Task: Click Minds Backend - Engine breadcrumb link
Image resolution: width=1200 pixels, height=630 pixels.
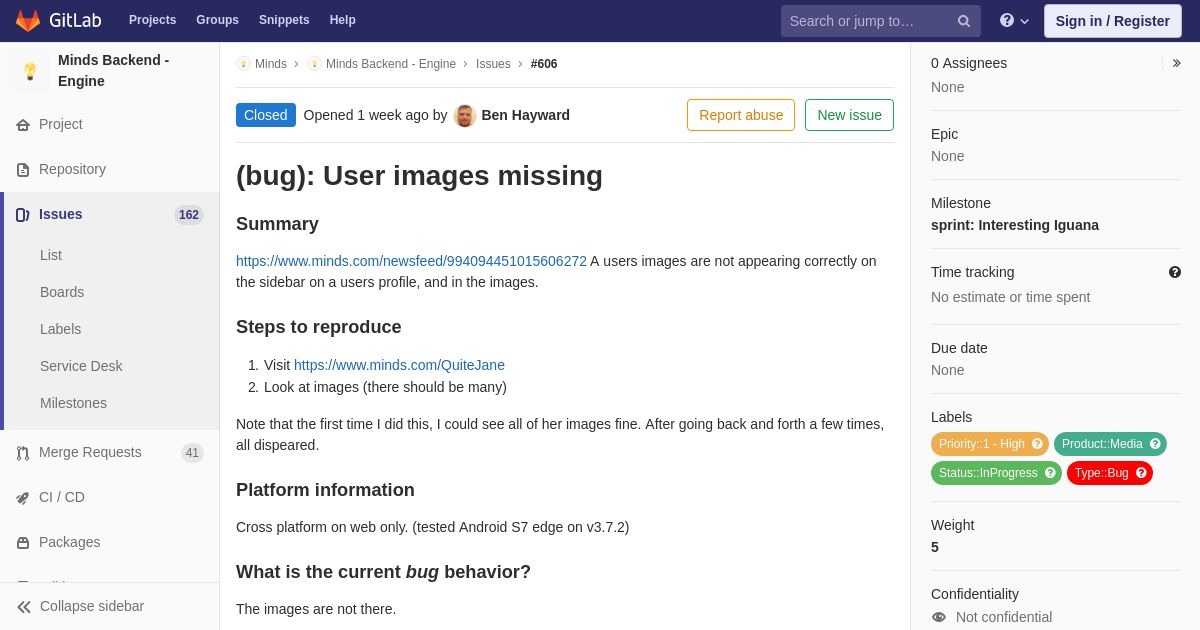Action: tap(391, 64)
